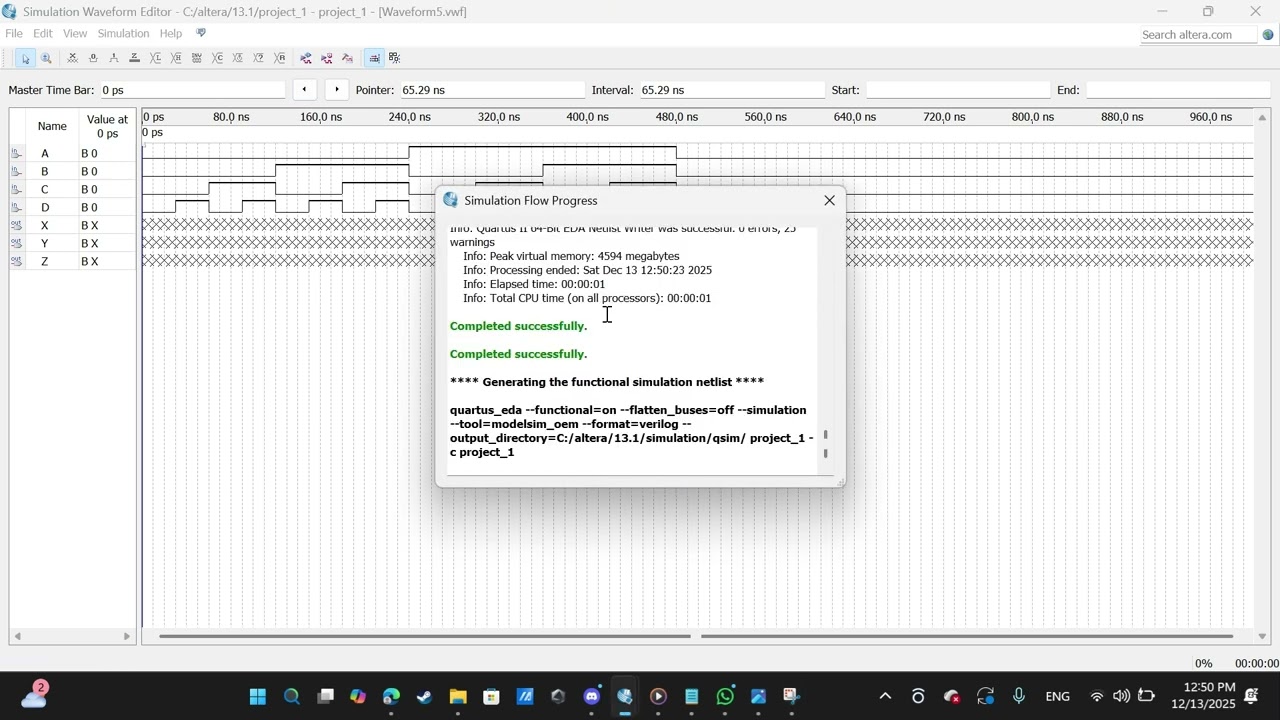
Task: Open WhatsApp from taskbar
Action: coord(725,696)
